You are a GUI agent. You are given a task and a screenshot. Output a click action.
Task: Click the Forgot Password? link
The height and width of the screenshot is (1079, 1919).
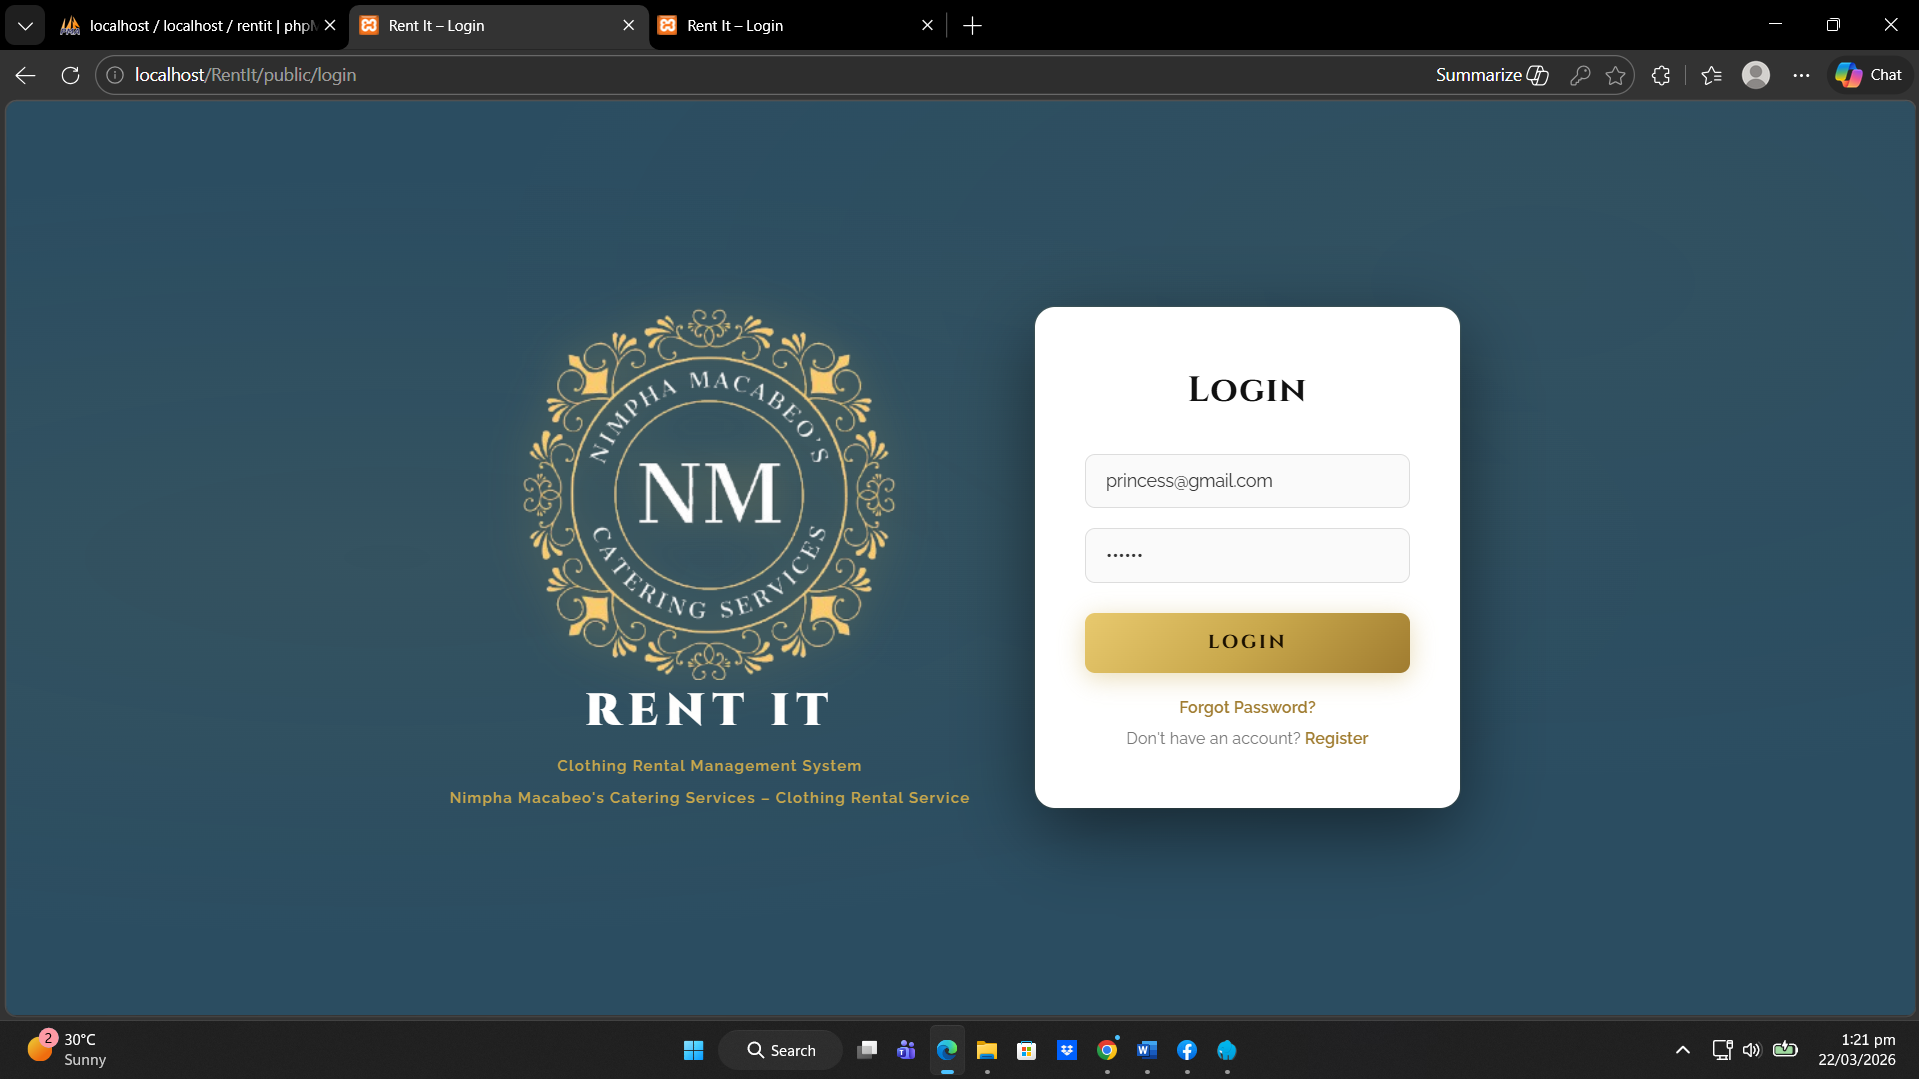click(x=1246, y=707)
